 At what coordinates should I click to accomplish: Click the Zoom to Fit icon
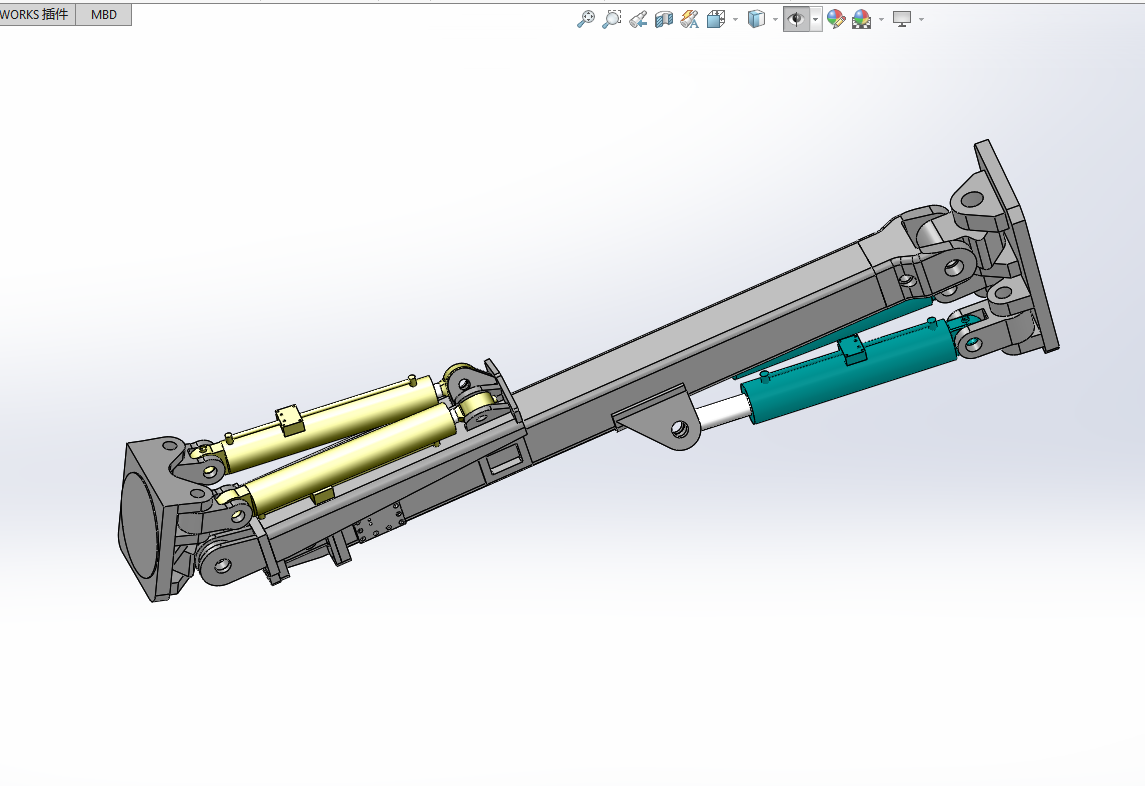click(586, 19)
